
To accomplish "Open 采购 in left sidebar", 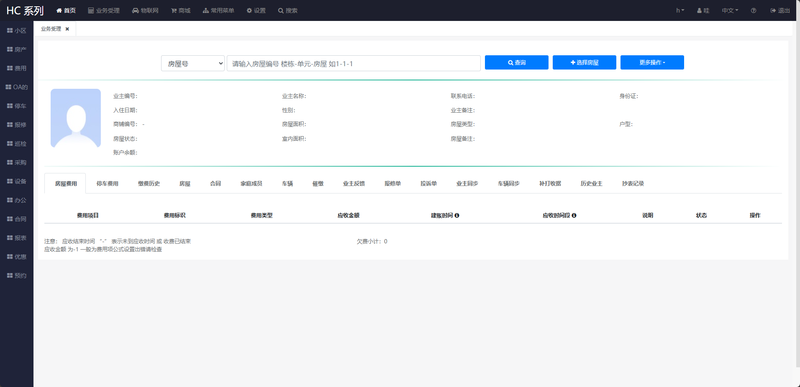I will pyautogui.click(x=17, y=163).
